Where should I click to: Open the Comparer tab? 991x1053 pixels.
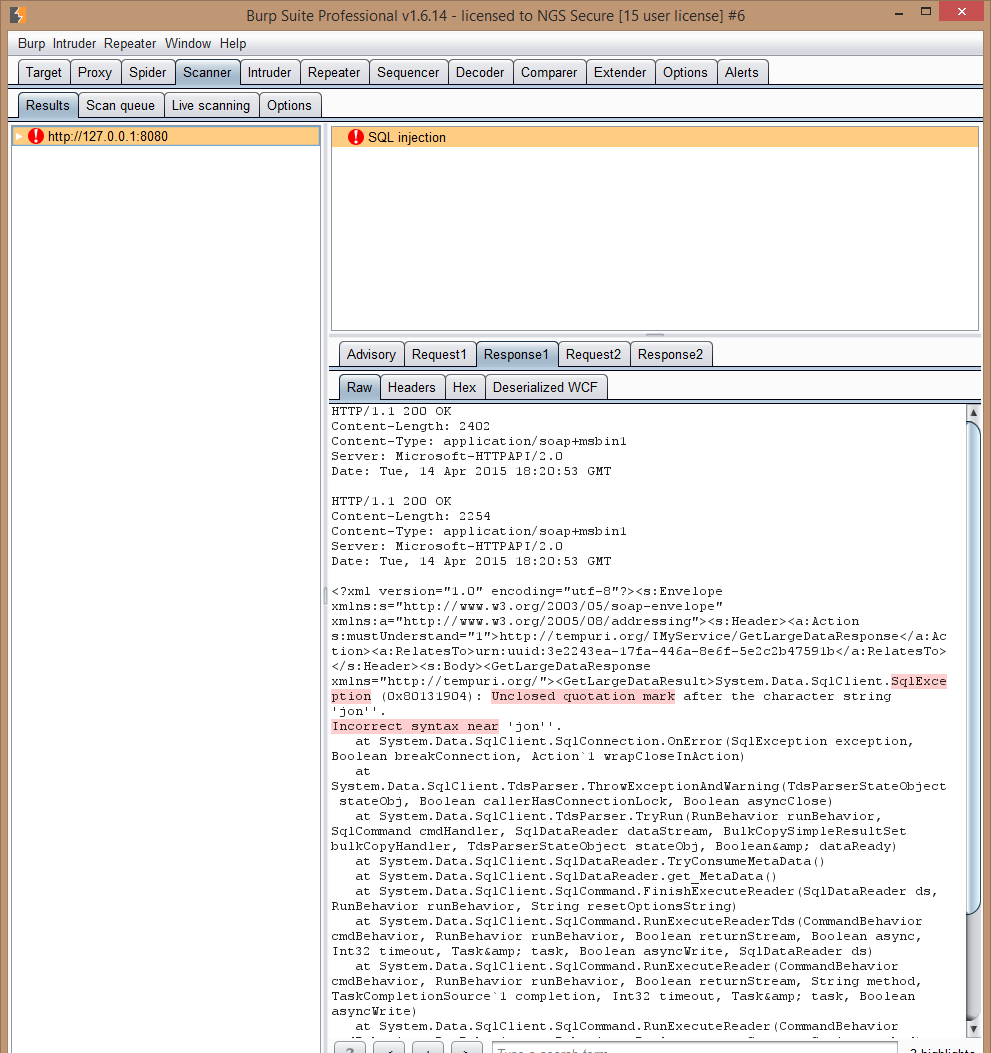[549, 73]
